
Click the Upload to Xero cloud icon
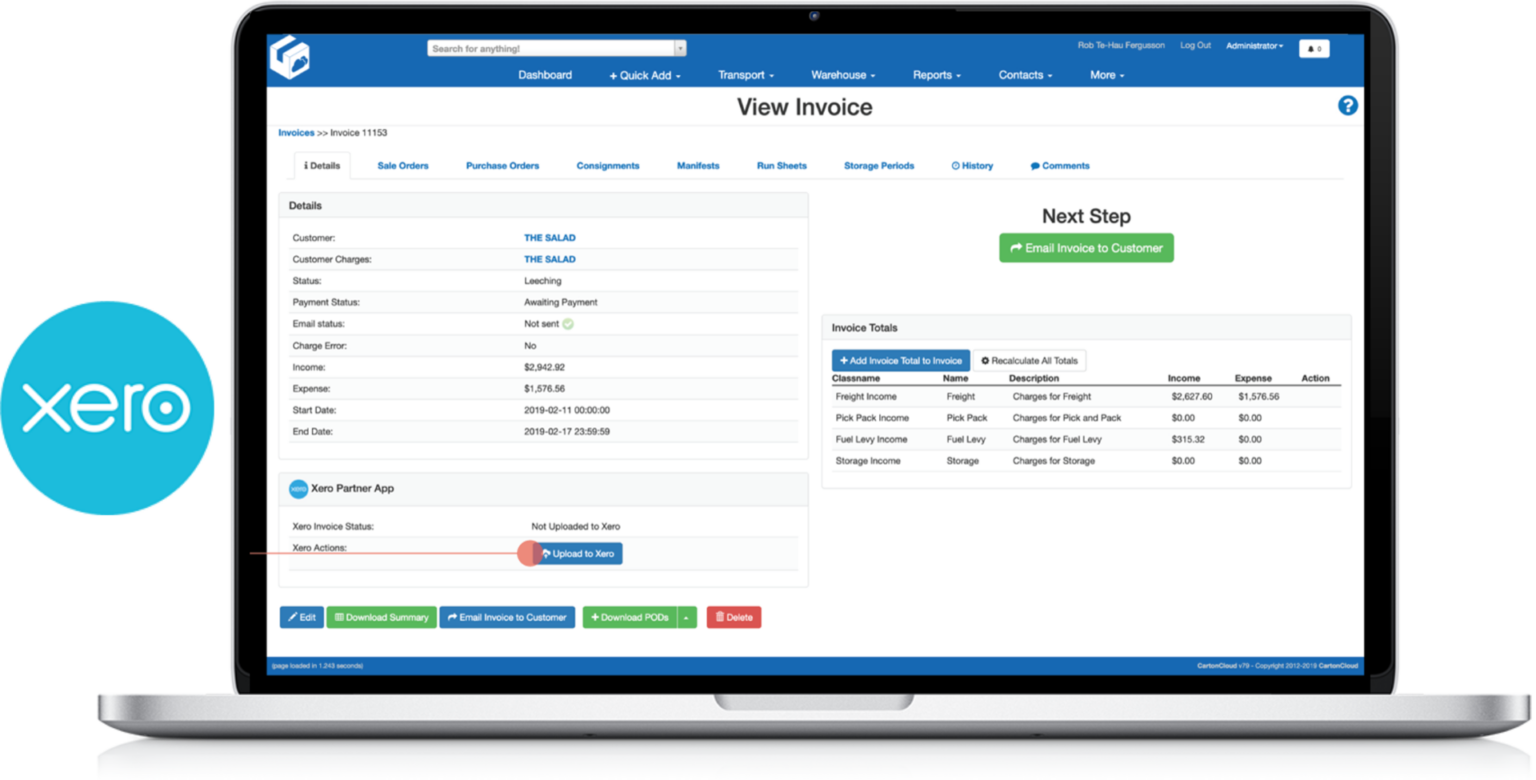[548, 553]
